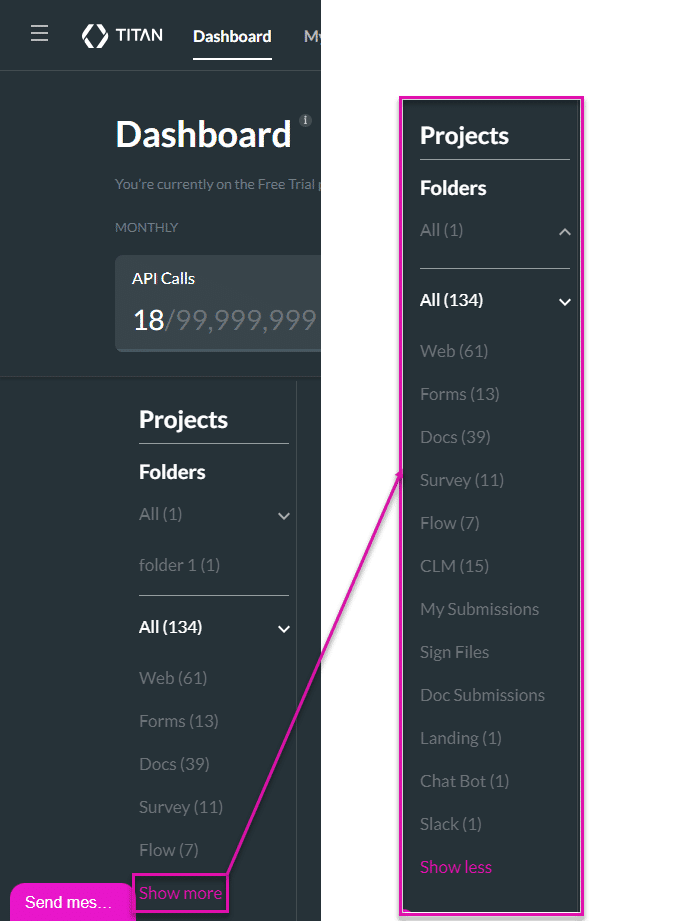Open the hamburger menu
694x921 pixels.
pyautogui.click(x=39, y=35)
